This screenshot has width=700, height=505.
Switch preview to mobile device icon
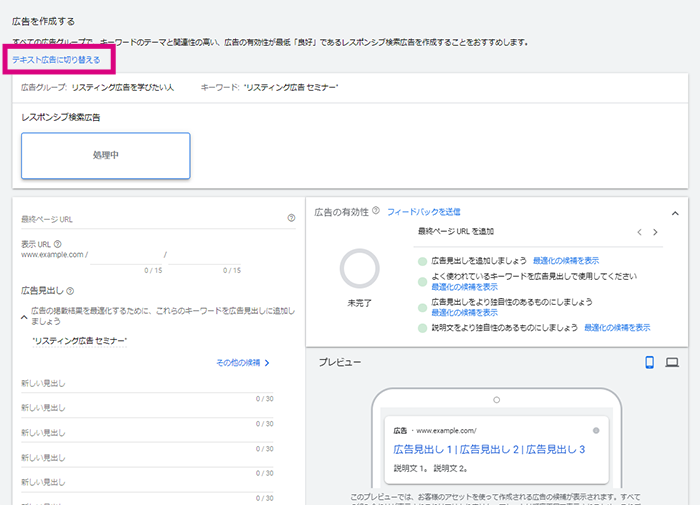(650, 362)
